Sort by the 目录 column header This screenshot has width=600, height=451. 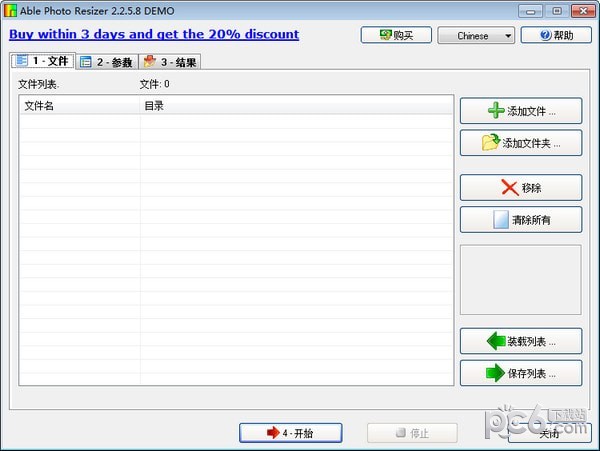coord(296,106)
